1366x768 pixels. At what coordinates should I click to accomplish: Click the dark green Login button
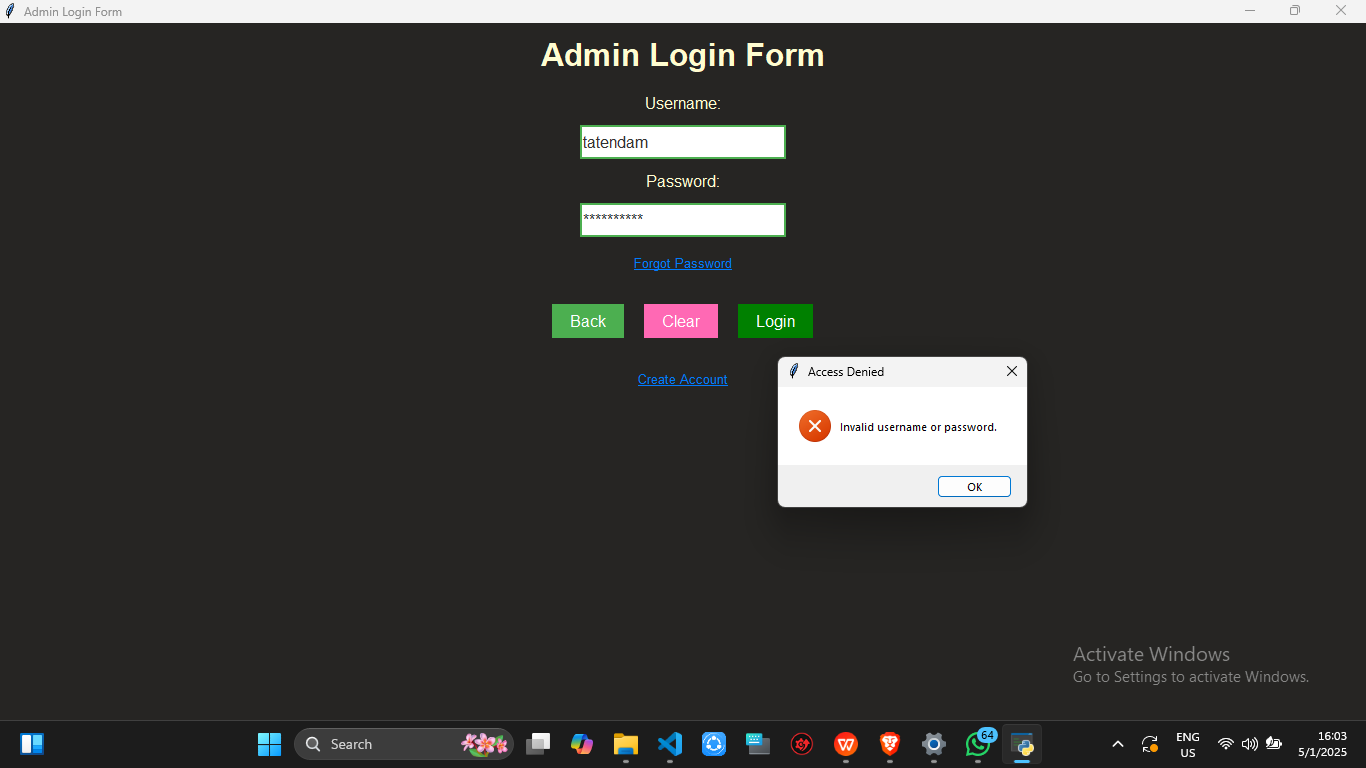pos(775,321)
